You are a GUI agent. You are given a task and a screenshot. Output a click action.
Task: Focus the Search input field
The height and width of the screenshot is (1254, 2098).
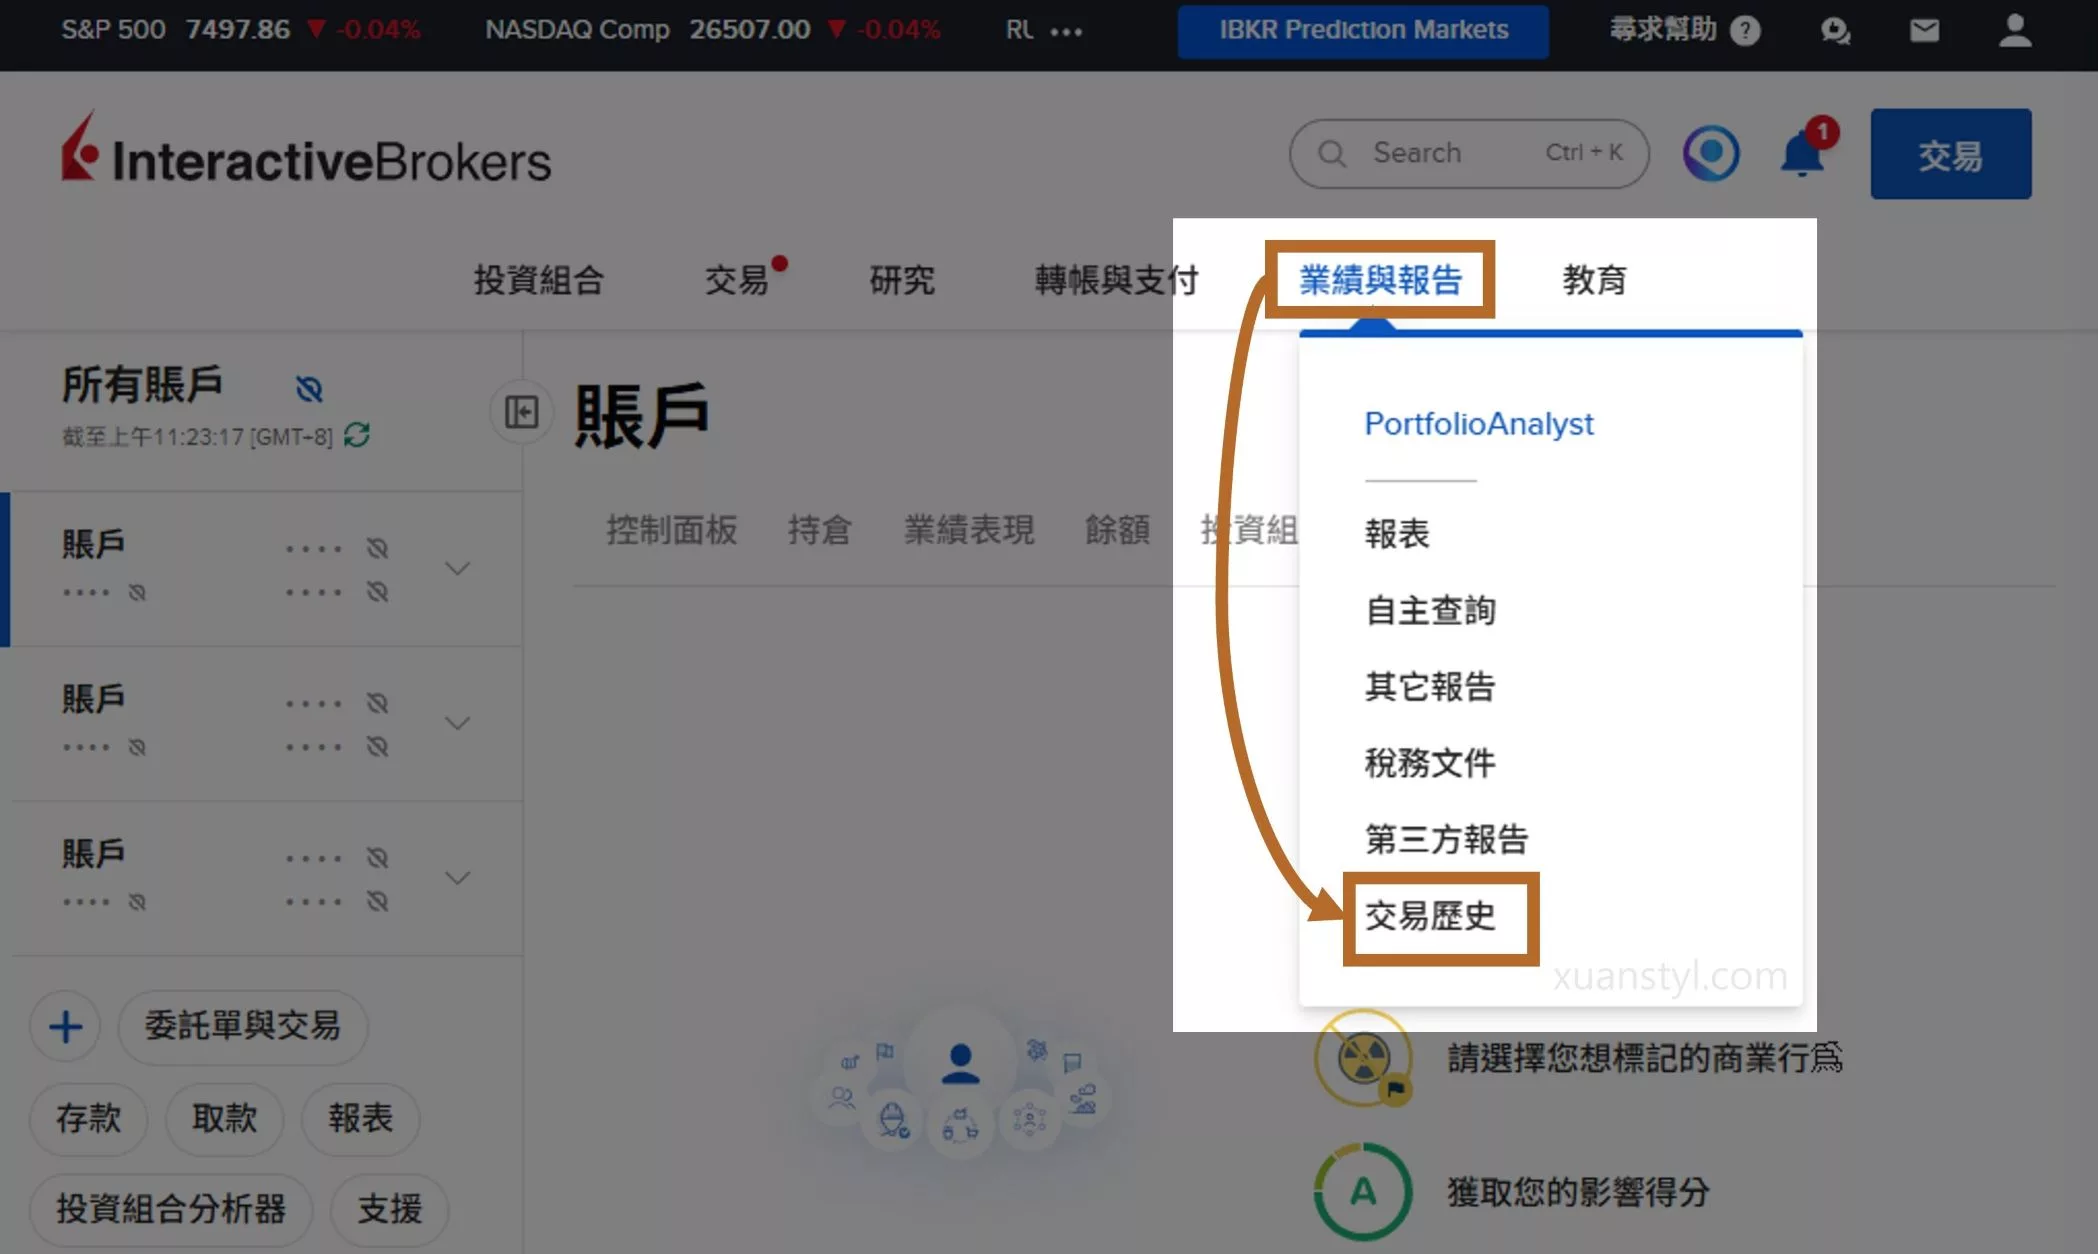1469,153
